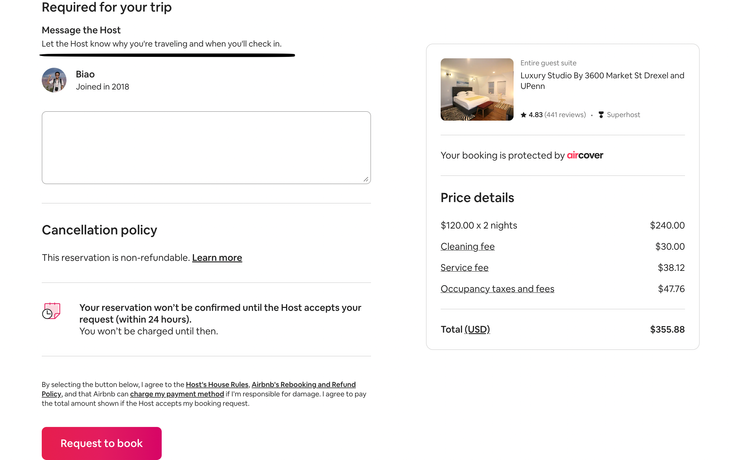Type in the message to host box
Viewport: 732px width, 460px height.
pyautogui.click(x=206, y=147)
